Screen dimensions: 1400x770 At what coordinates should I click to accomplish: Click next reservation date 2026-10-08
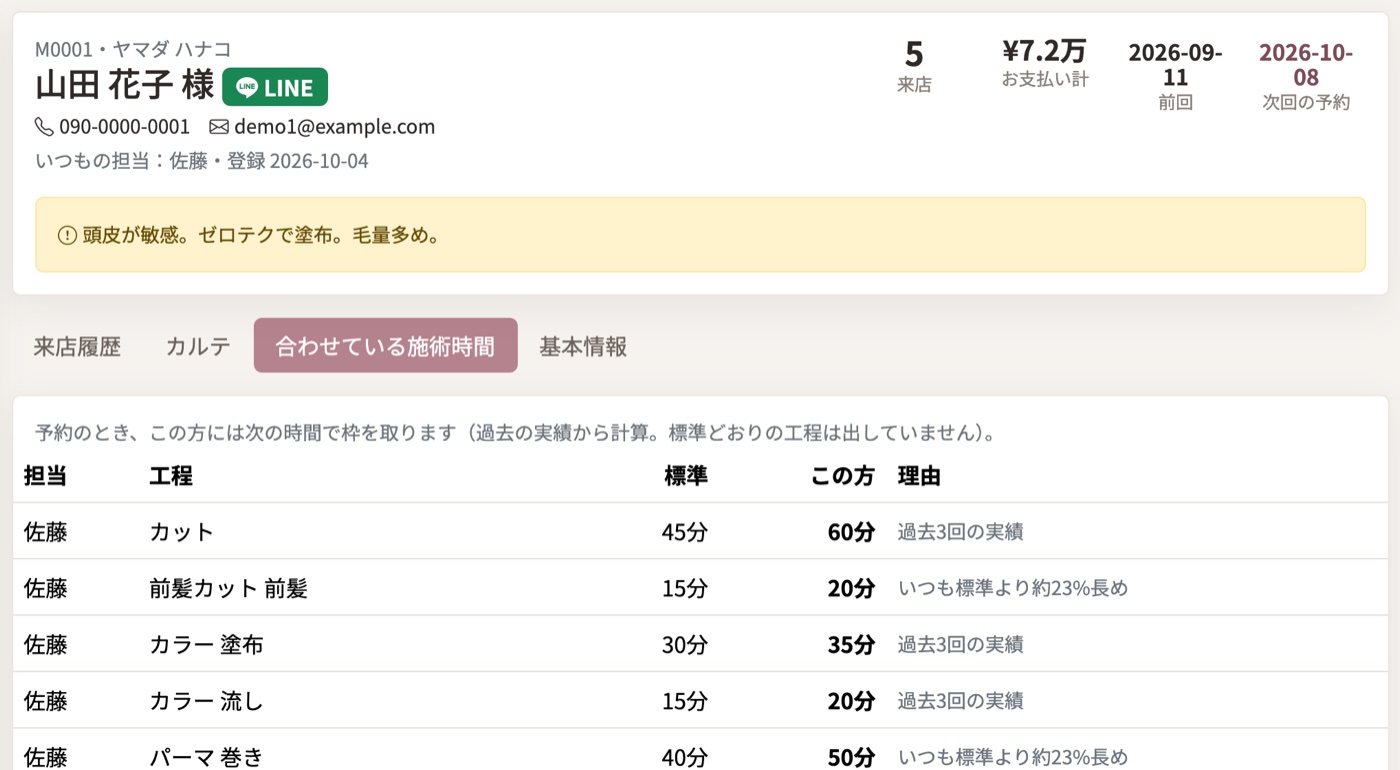[1306, 65]
